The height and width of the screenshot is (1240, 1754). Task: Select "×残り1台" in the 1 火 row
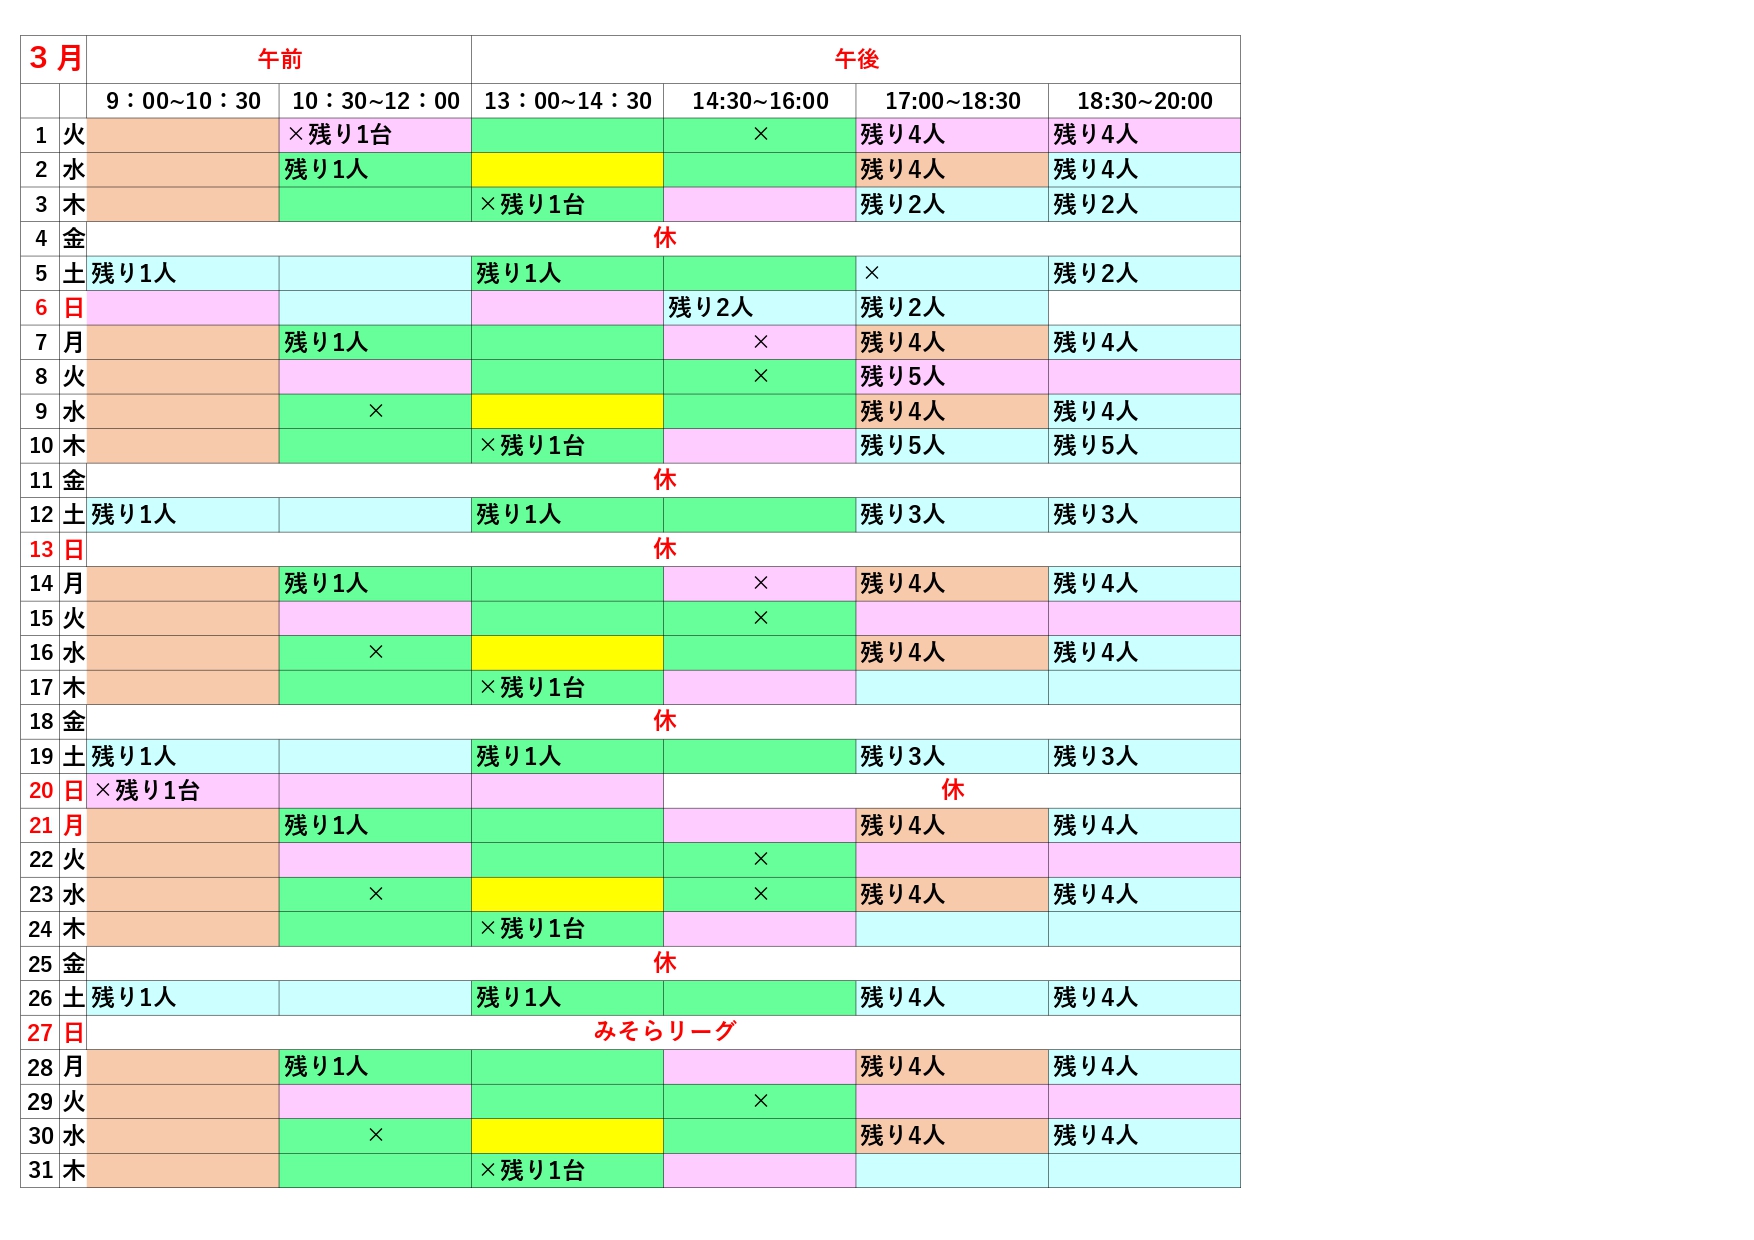(x=339, y=135)
